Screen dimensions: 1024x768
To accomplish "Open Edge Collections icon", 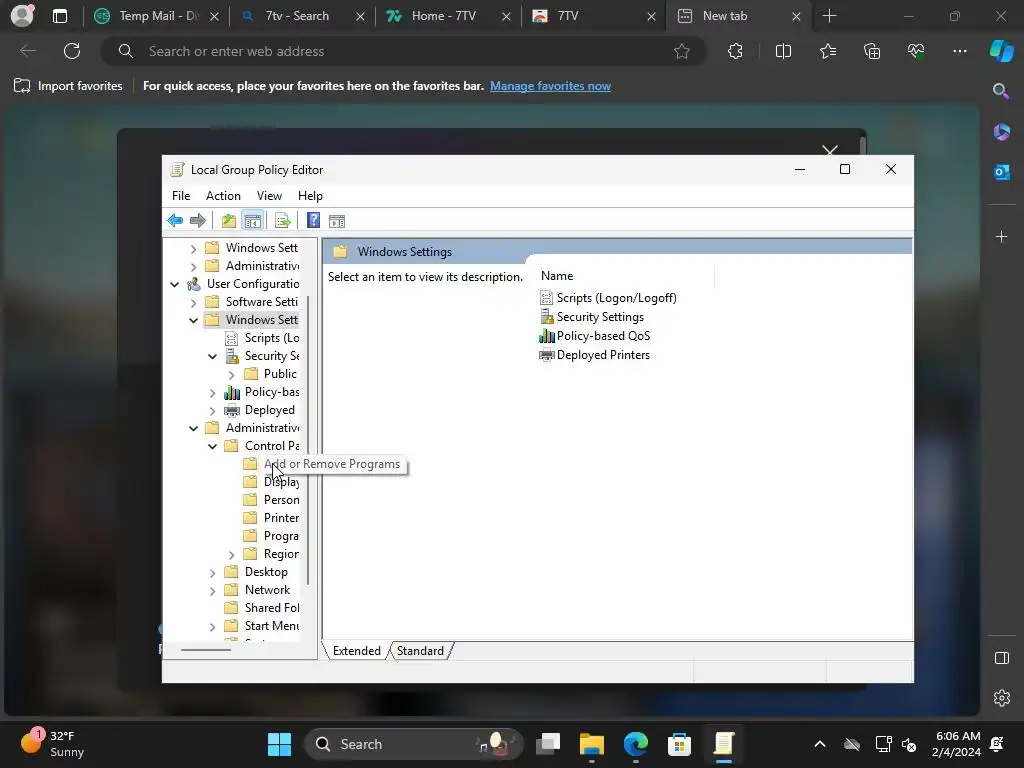I will coord(872,51).
